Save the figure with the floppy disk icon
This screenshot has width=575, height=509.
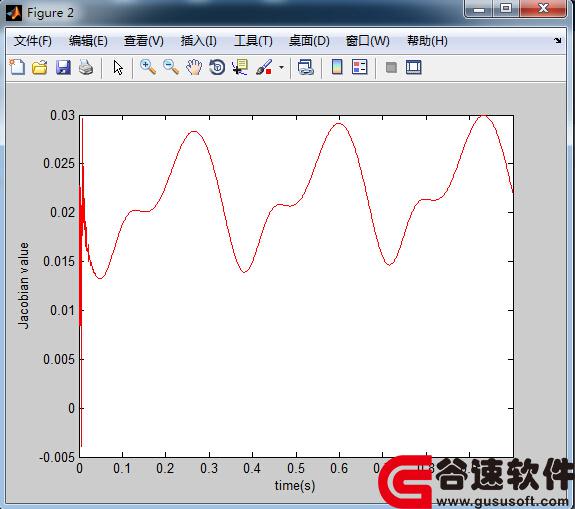coord(63,67)
